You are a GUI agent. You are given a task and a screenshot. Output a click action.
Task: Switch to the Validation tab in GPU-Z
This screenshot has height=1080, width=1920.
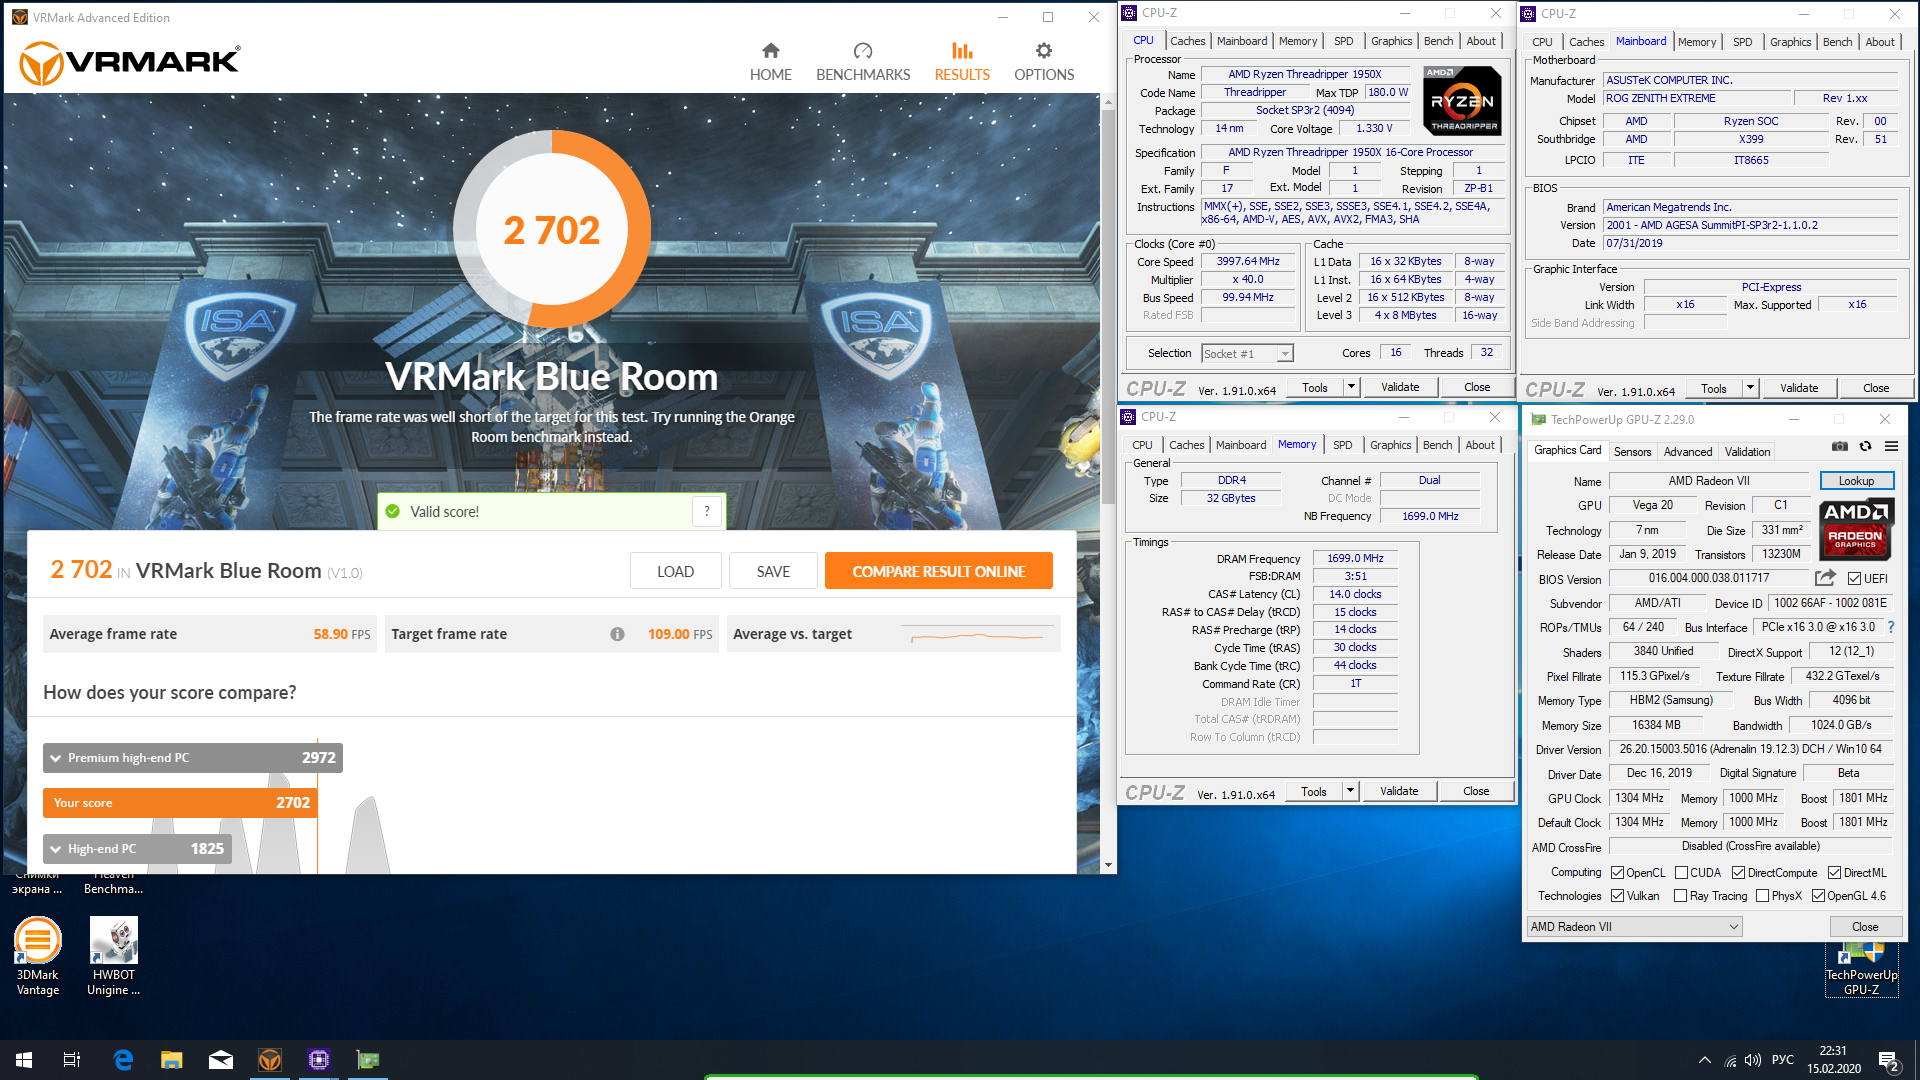(x=1747, y=452)
